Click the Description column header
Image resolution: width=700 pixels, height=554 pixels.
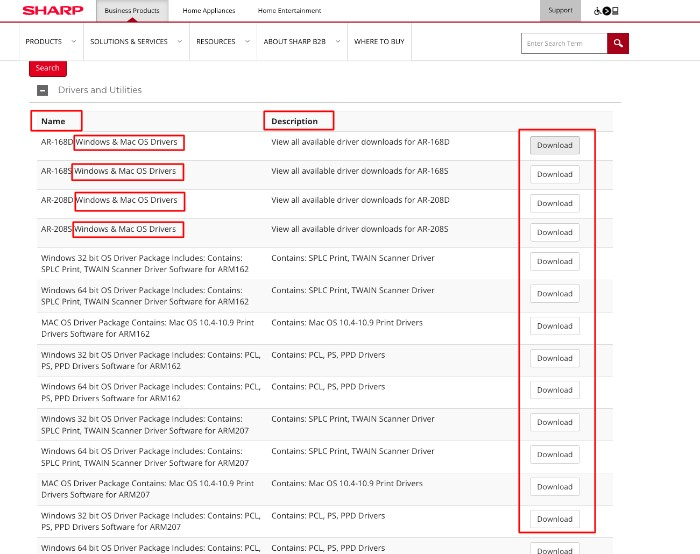pyautogui.click(x=295, y=121)
